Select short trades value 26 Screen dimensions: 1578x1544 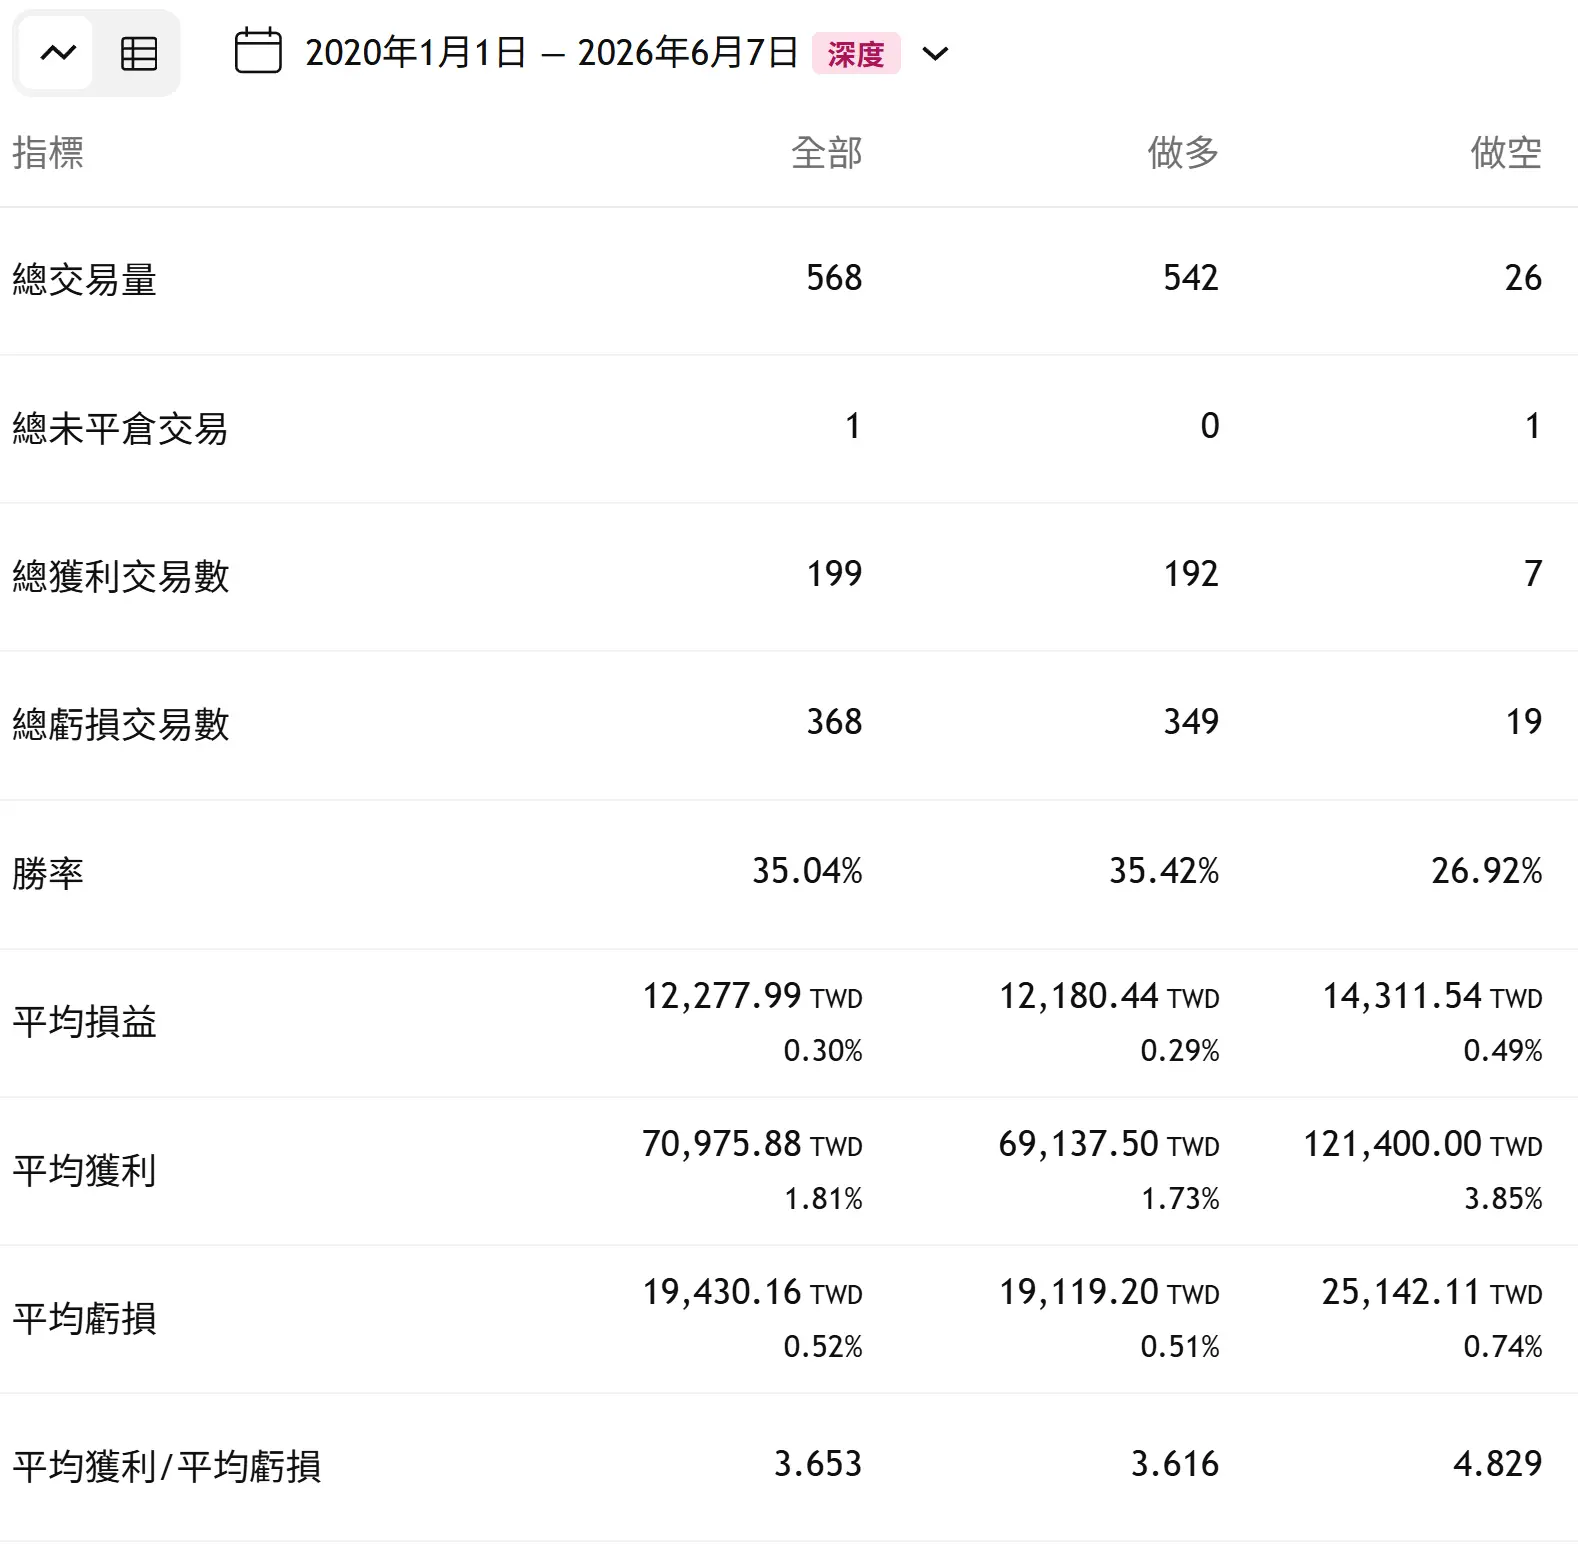tap(1523, 278)
